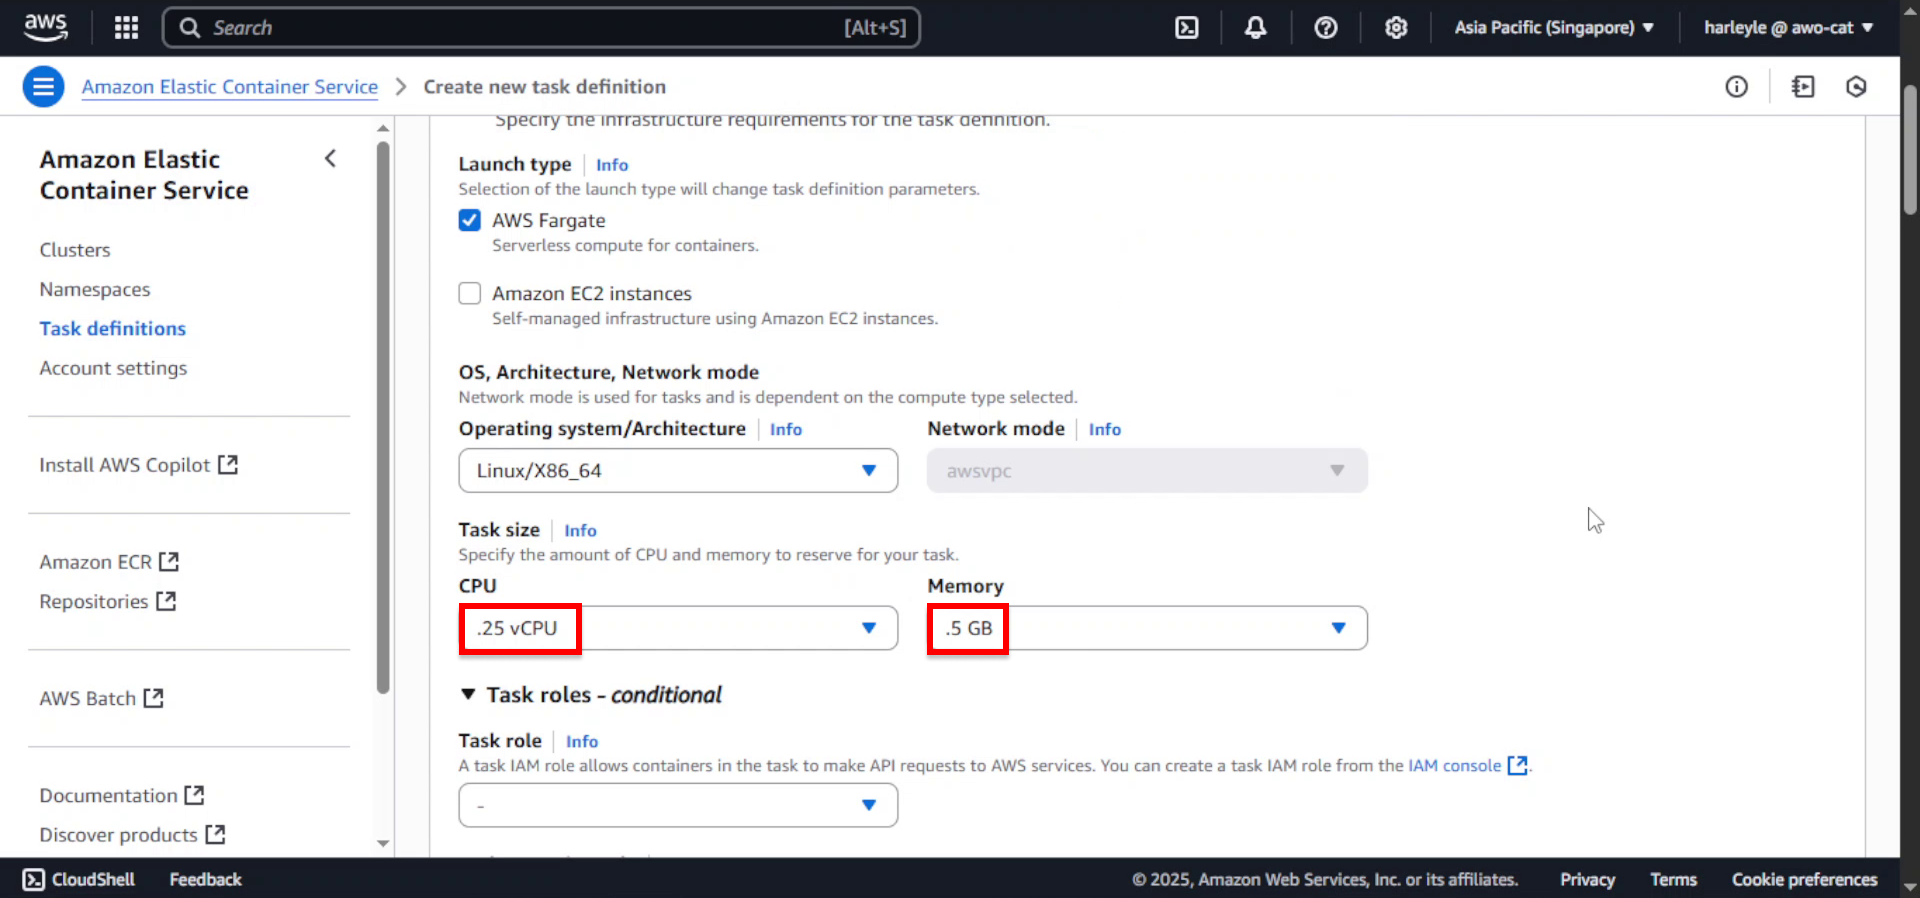This screenshot has height=898, width=1920.
Task: Open the CPU .25 vCPU dropdown
Action: 678,628
